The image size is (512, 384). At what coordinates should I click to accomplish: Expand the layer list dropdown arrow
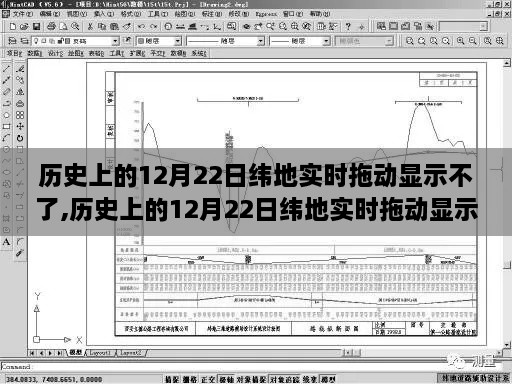coord(115,41)
